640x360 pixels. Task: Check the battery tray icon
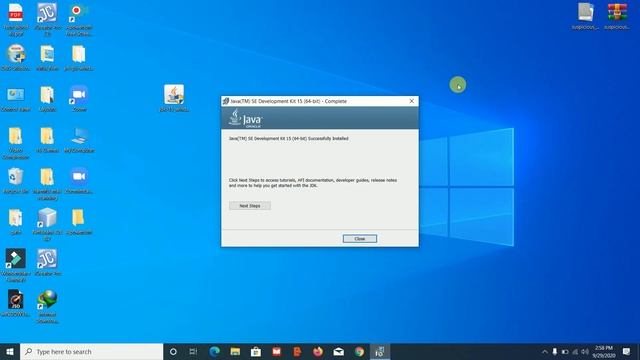[565, 351]
